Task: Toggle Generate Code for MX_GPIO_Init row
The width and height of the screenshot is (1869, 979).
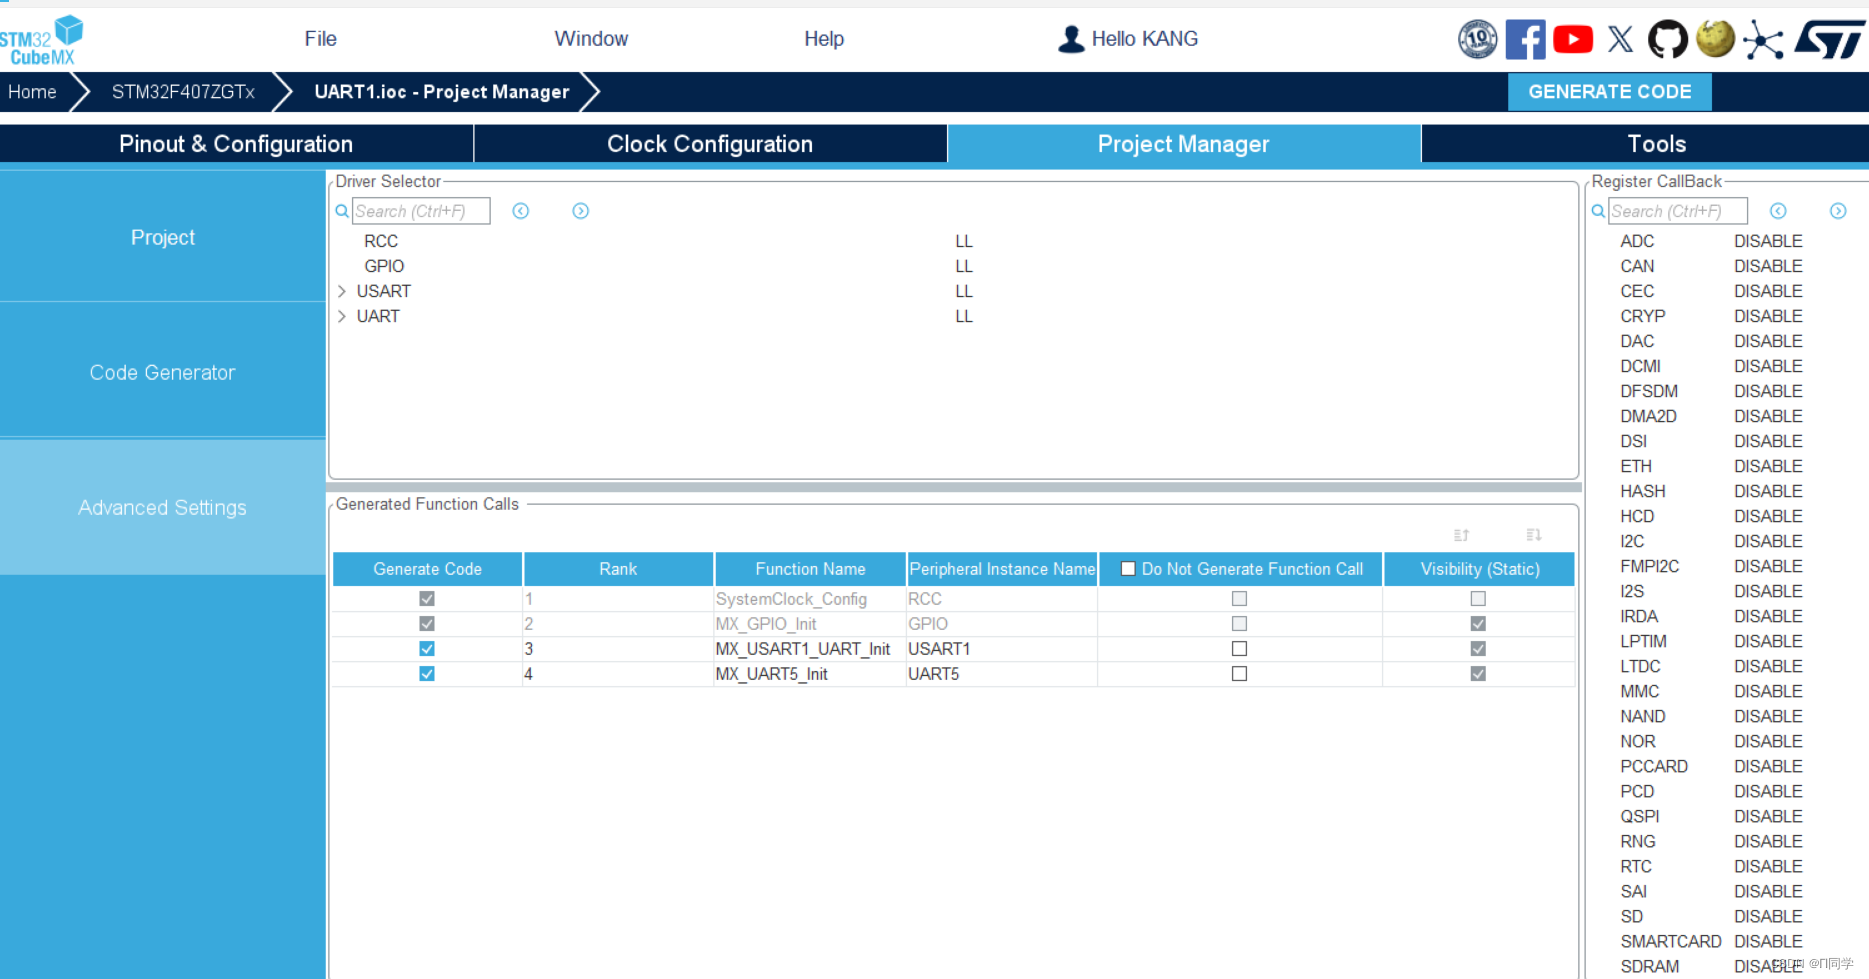Action: pyautogui.click(x=427, y=624)
